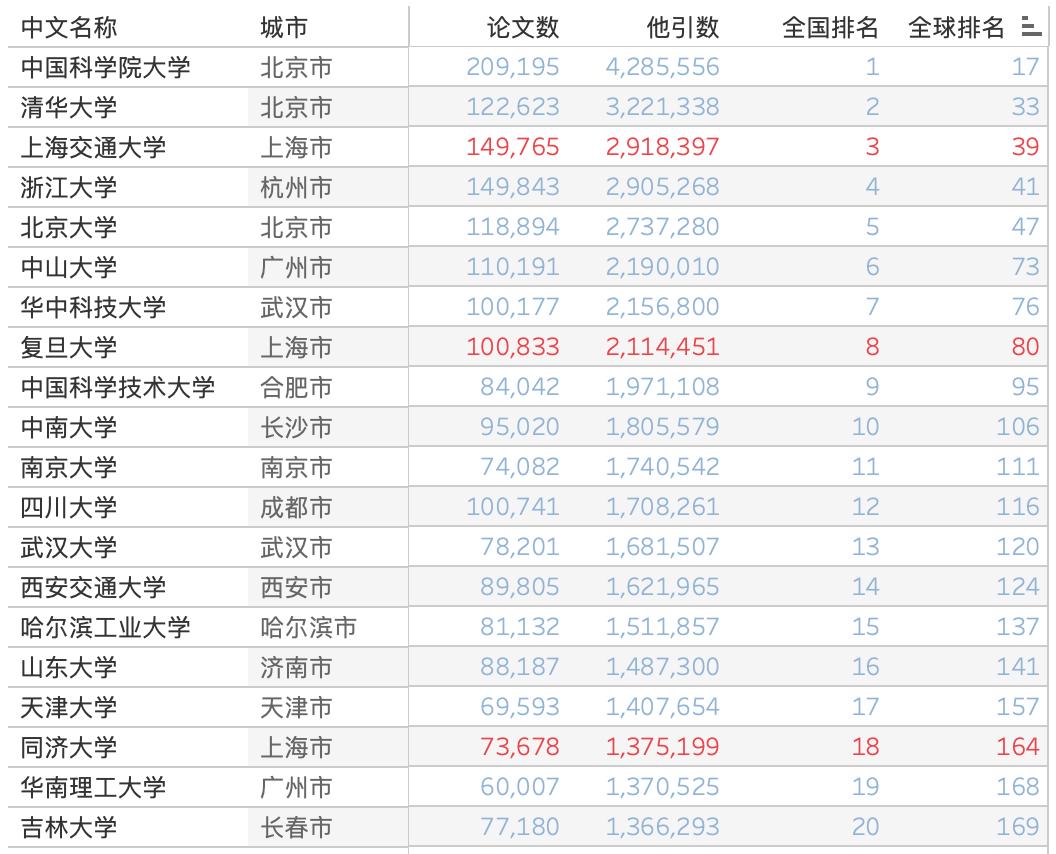
Task: Select the 全球排名 column header
Action: tap(956, 28)
